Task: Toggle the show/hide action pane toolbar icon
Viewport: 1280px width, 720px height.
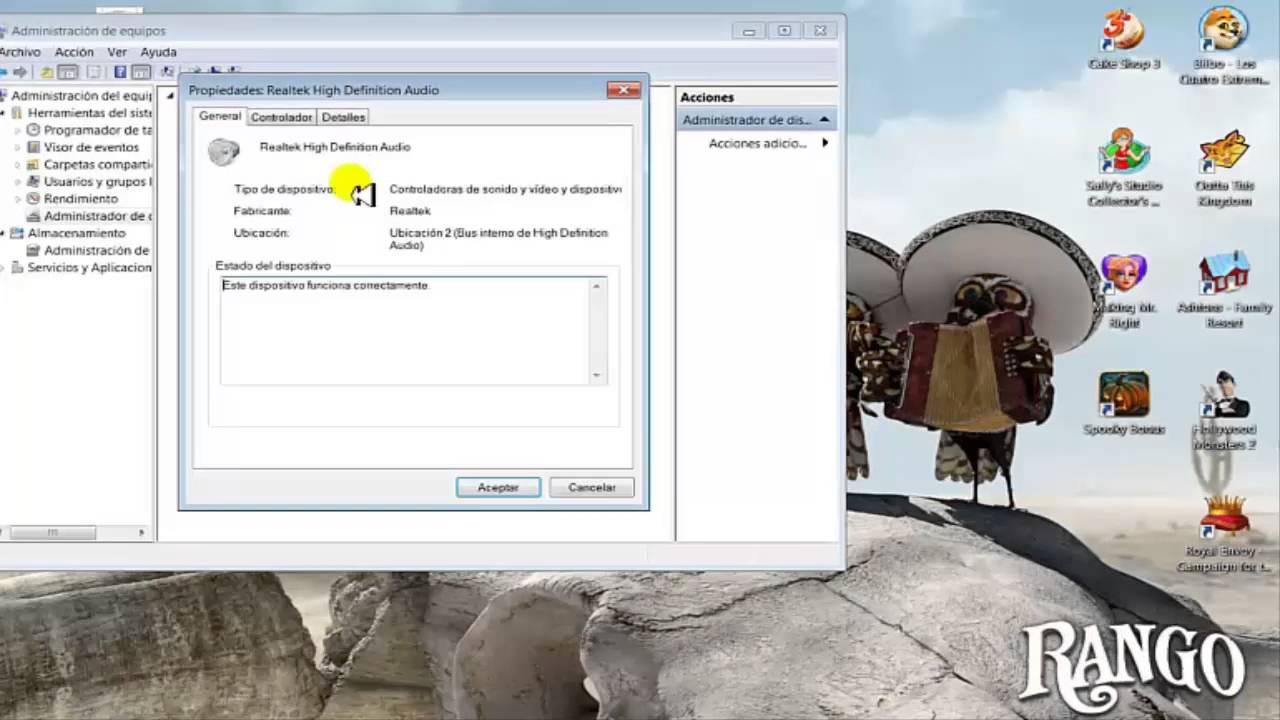Action: (x=140, y=72)
